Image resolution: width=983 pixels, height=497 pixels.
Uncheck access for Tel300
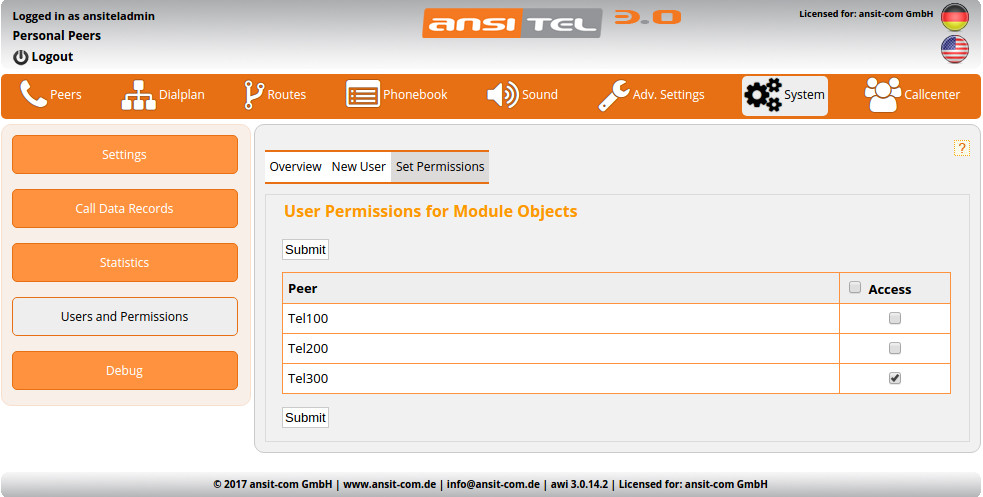[x=895, y=378]
